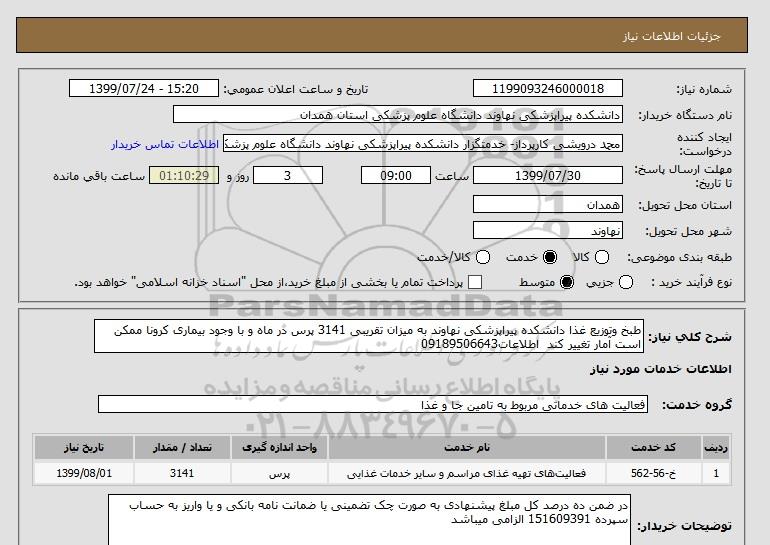Screen dimensions: 770x545
Task: Click the تعداد / مقدار column header
Action: coord(182,447)
